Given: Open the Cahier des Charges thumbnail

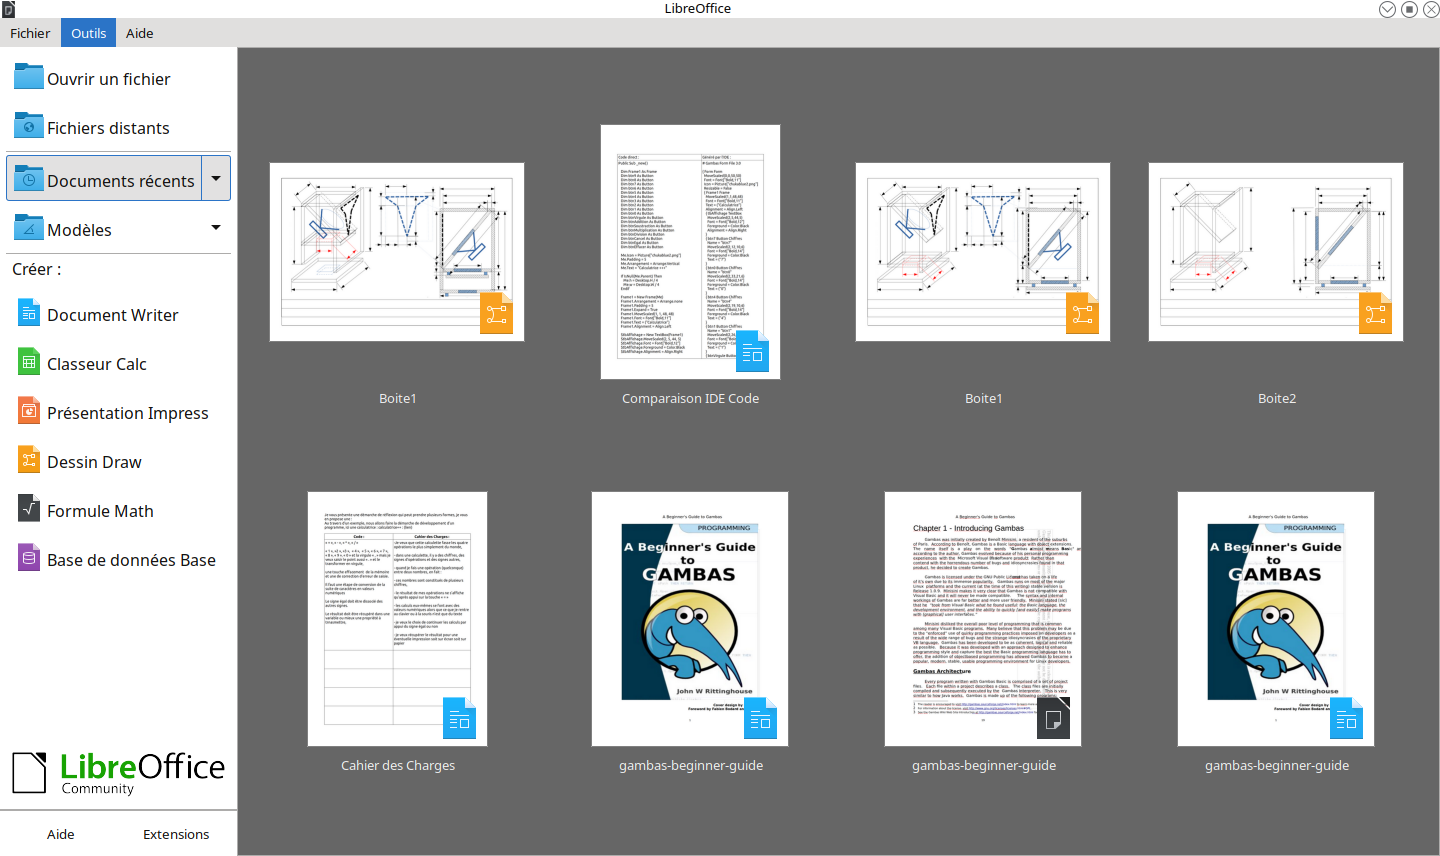Looking at the screenshot, I should tap(397, 619).
